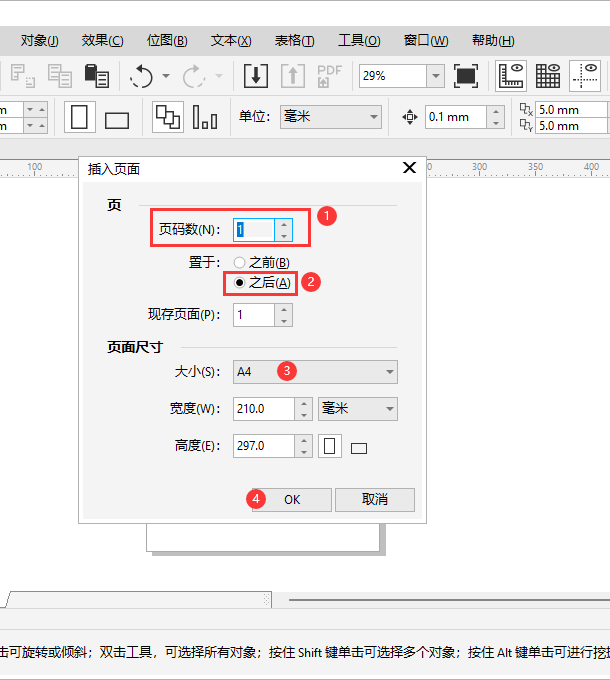Open the 效果(C) menu
Image resolution: width=610 pixels, height=680 pixels.
point(102,41)
